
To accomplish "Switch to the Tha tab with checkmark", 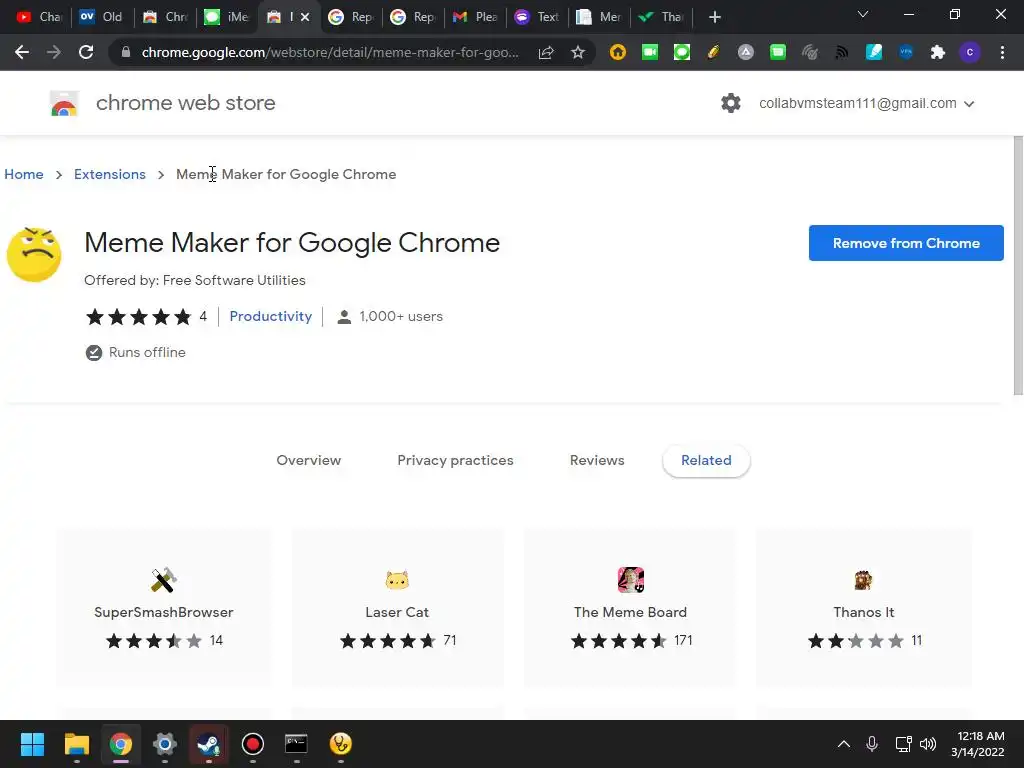I will tap(661, 17).
